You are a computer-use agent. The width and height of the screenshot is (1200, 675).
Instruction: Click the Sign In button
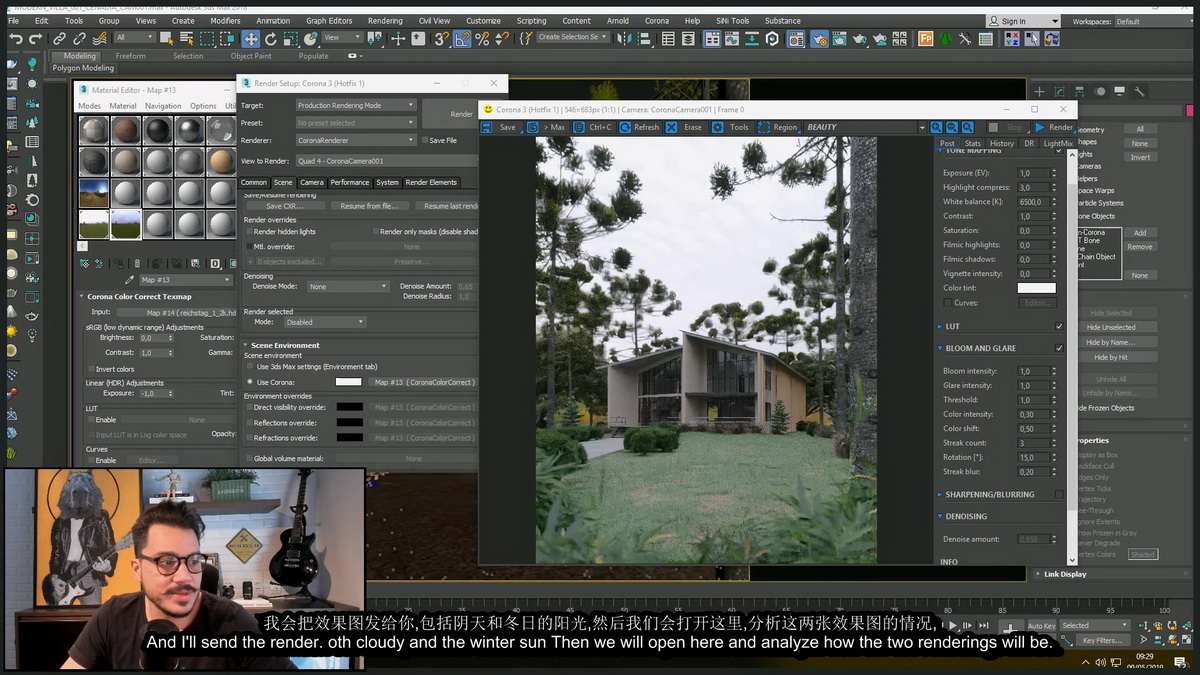1021,21
